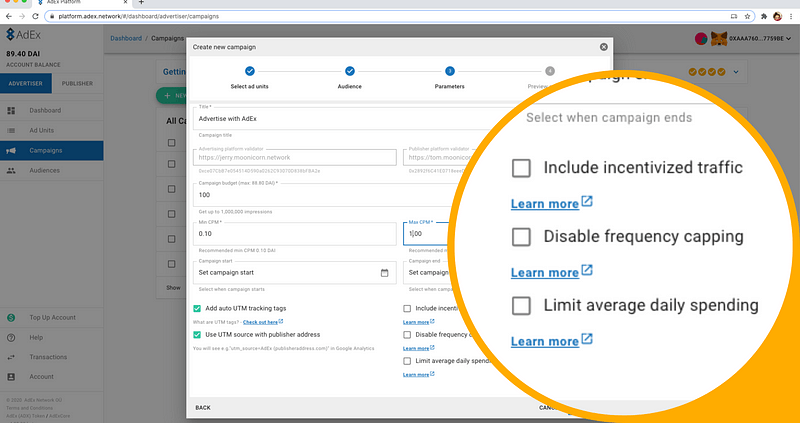Open a new browser tab
The height and width of the screenshot is (423, 800).
141,3
